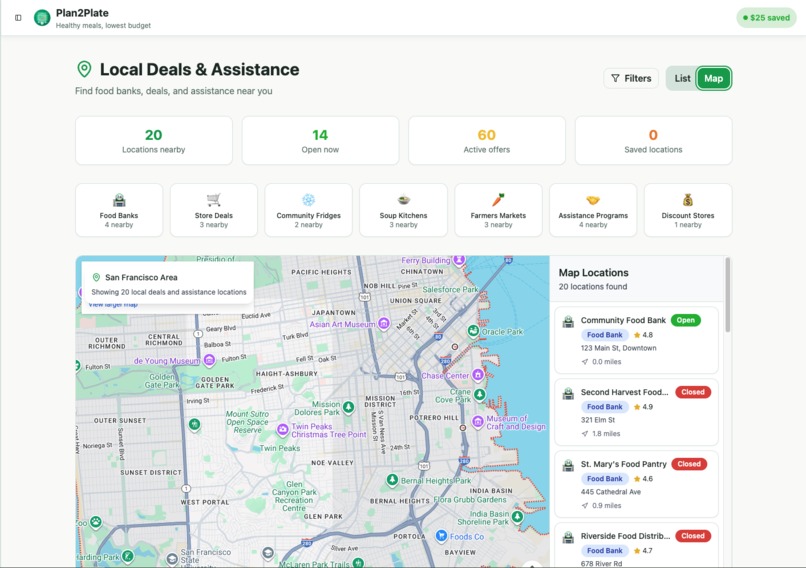Click St. Mary's Closed status badge
Image resolution: width=806 pixels, height=568 pixels.
pyautogui.click(x=689, y=464)
